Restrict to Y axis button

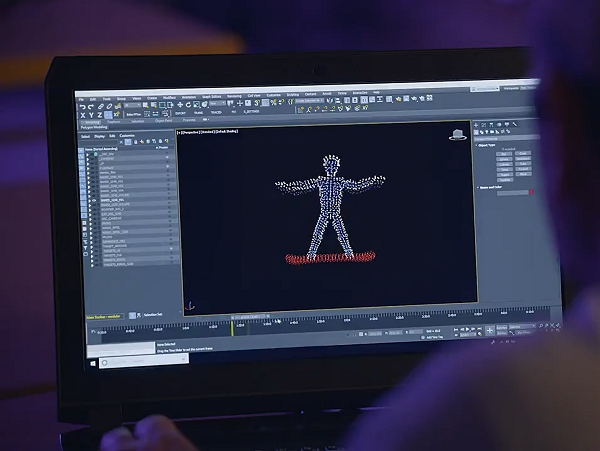91,115
